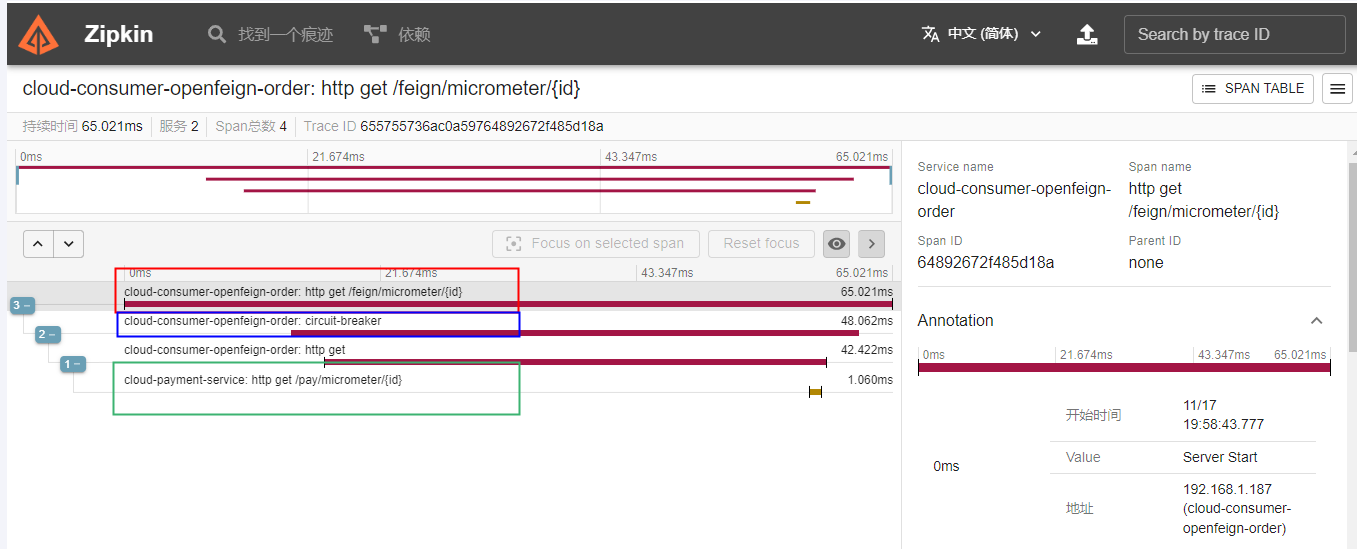Toggle the eye visibility button
The image size is (1357, 549).
837,243
